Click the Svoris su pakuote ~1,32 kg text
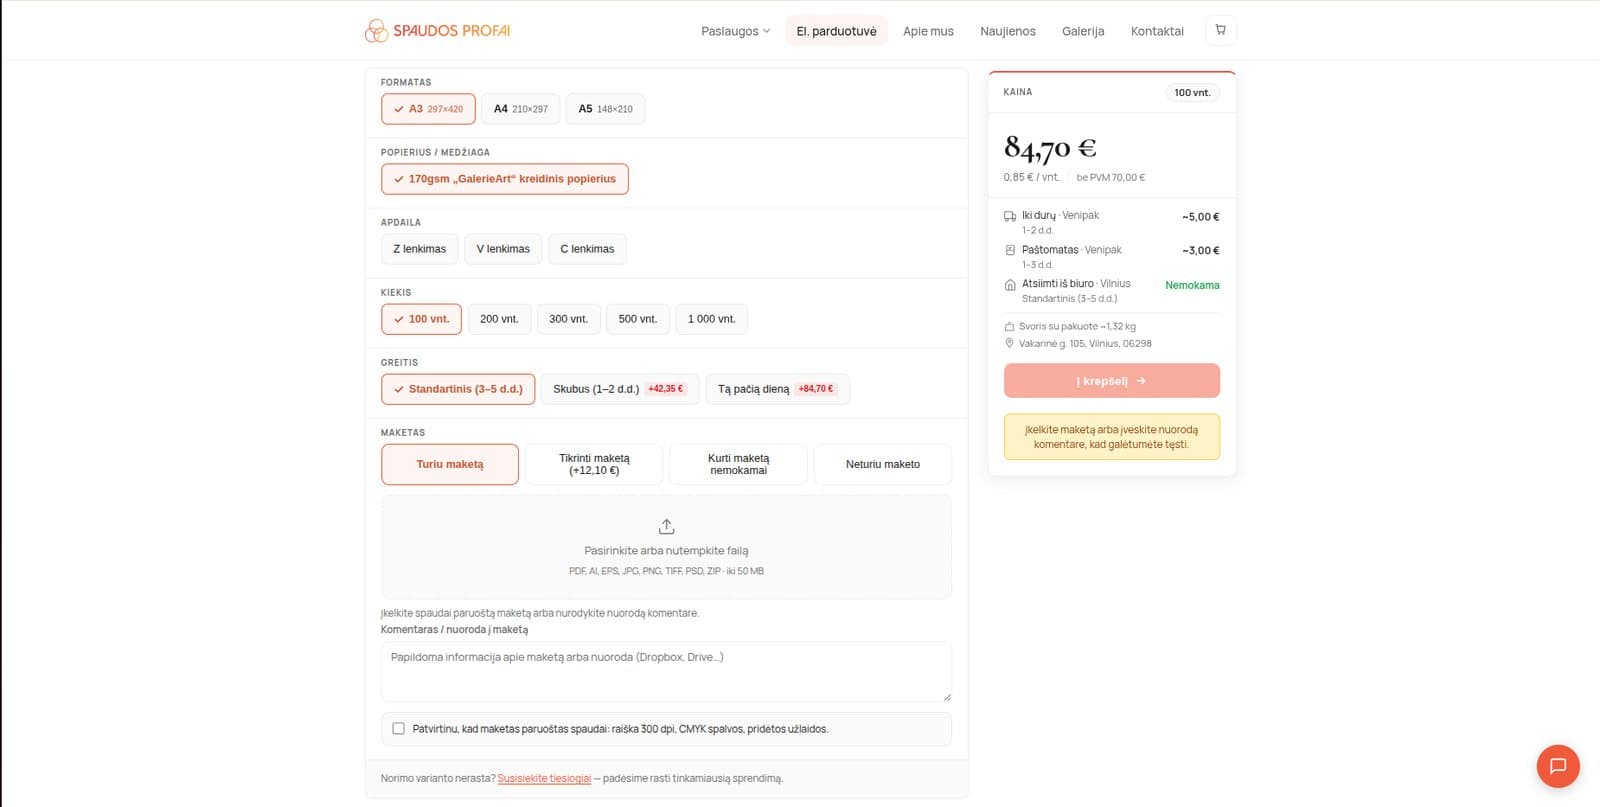This screenshot has width=1600, height=807. (x=1077, y=326)
